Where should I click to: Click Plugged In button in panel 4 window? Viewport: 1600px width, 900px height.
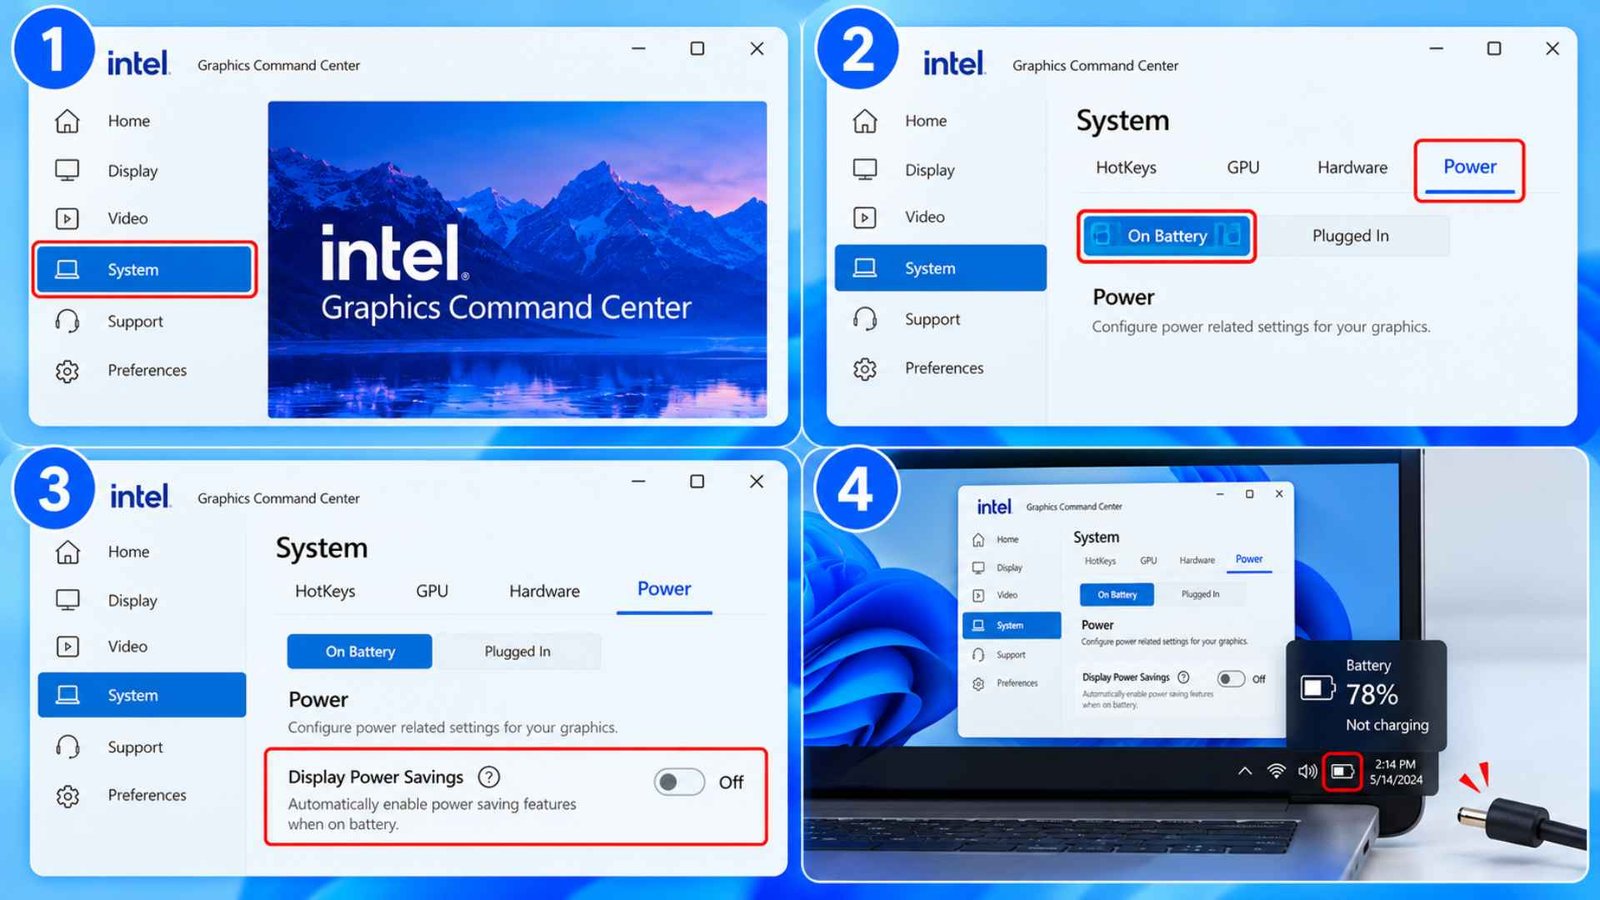1200,594
